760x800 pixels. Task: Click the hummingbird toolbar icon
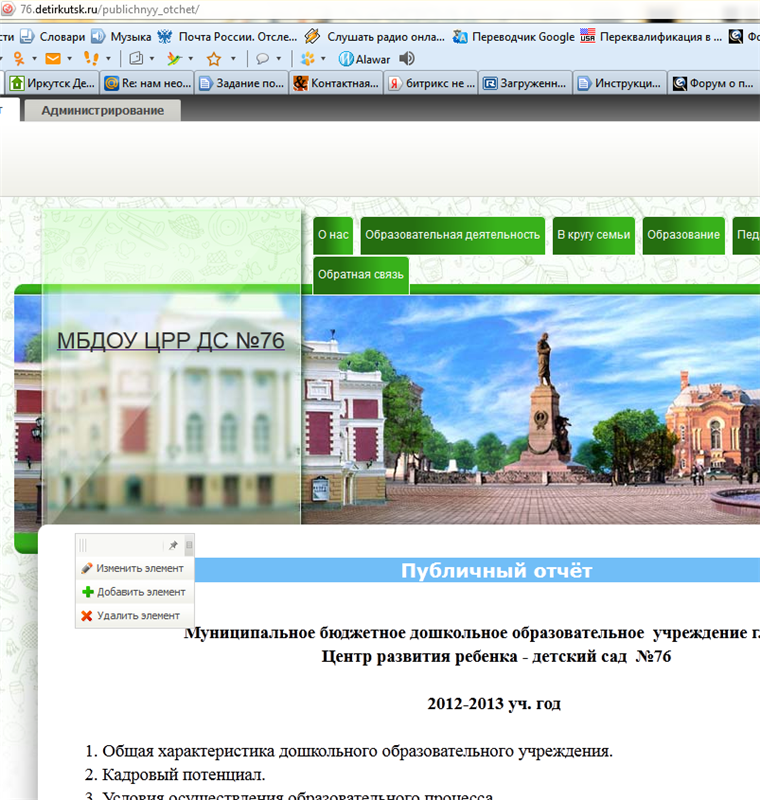pos(174,59)
